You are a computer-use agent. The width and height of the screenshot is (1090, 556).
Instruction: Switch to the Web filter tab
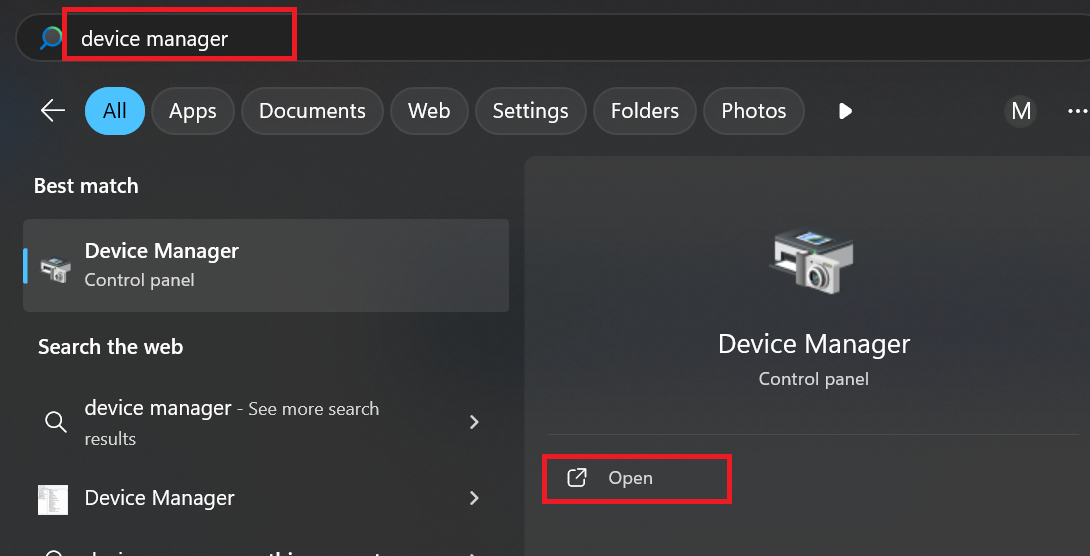pos(429,111)
